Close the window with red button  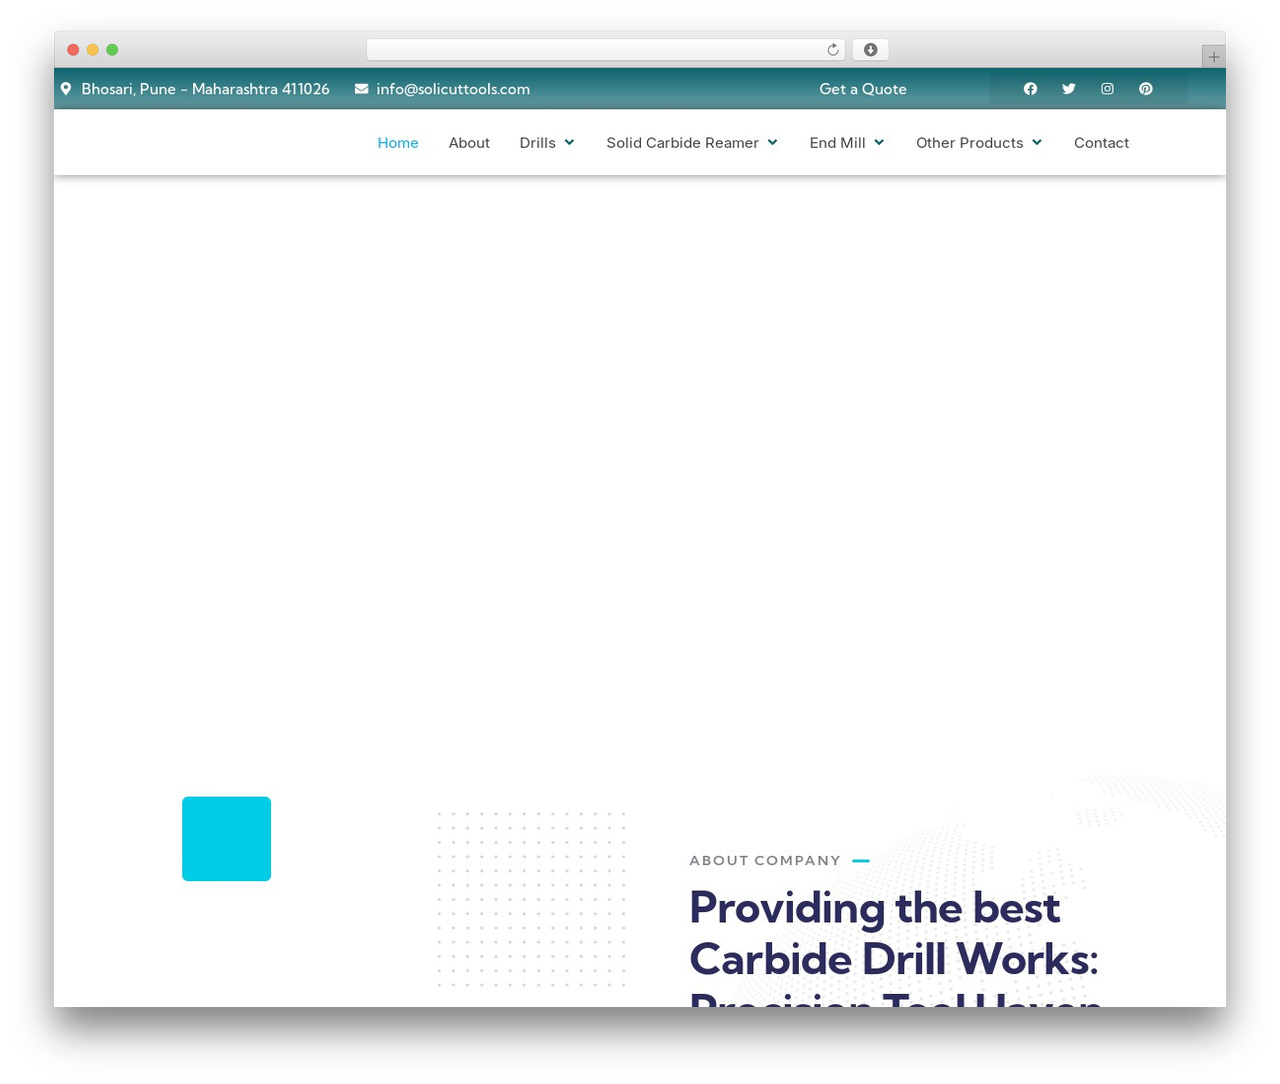tap(73, 50)
